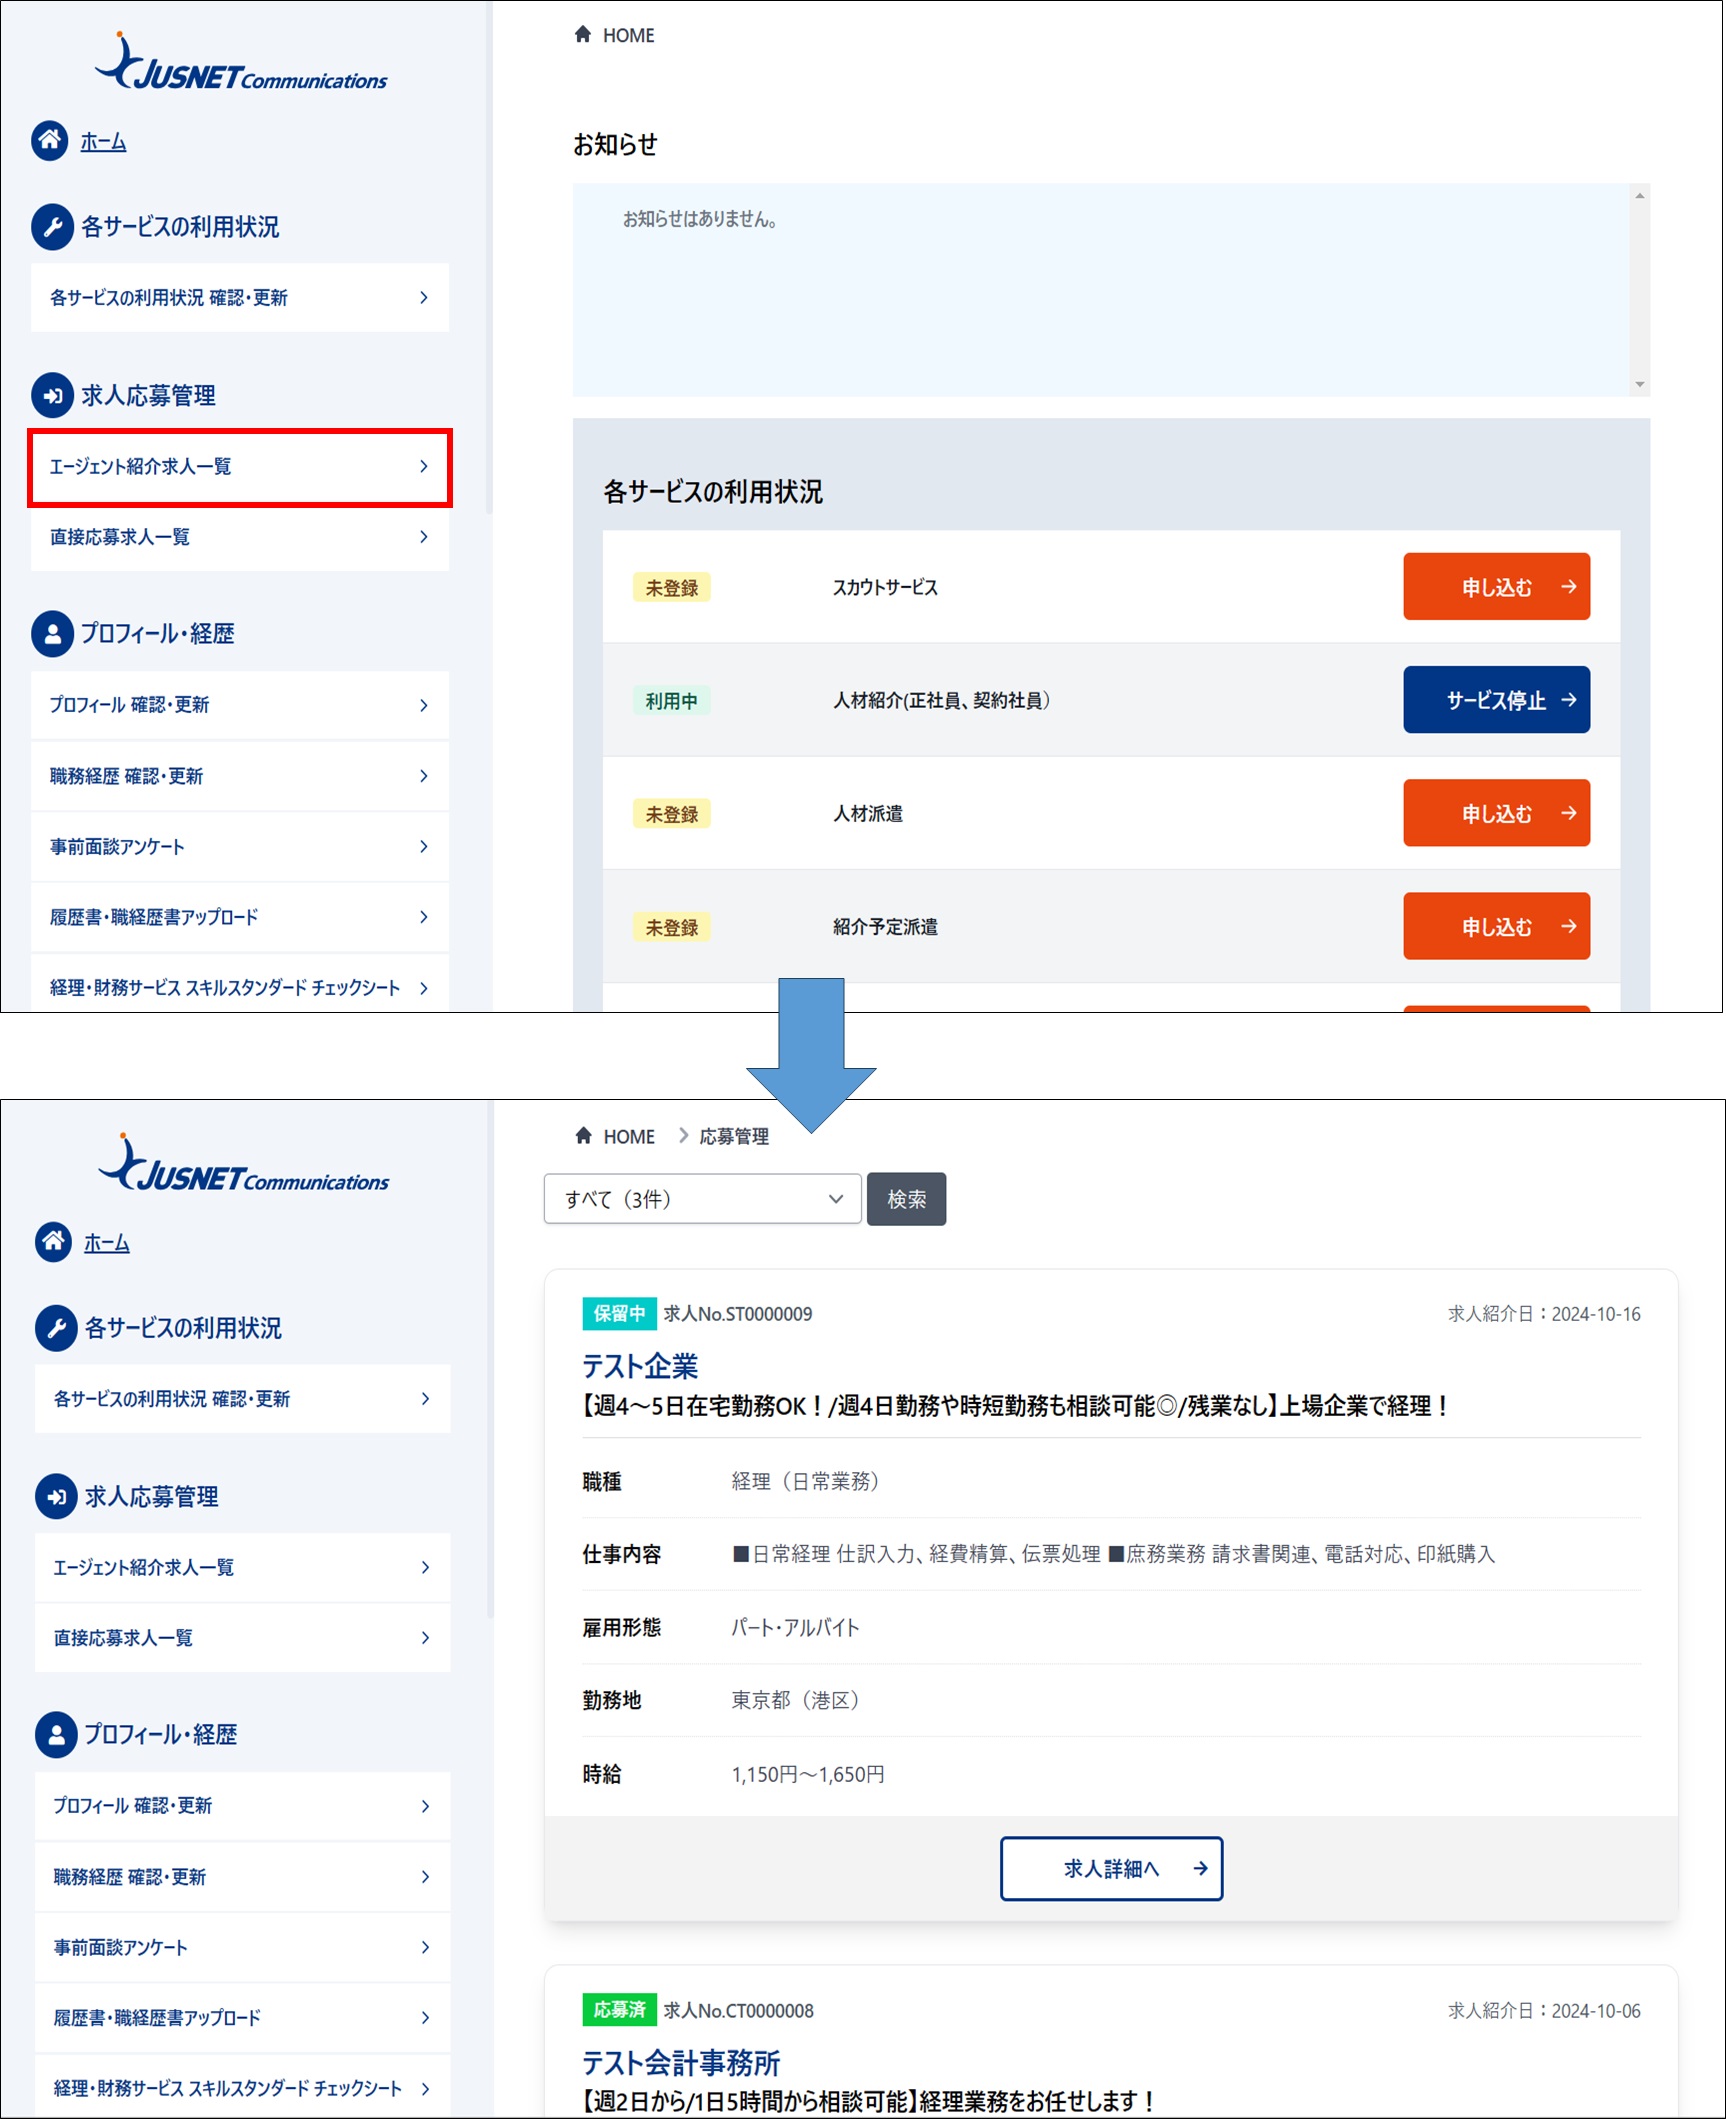Open エージェント紹介求人一覧 in the top sidebar menu
This screenshot has height=2119, width=1726.
click(x=240, y=467)
